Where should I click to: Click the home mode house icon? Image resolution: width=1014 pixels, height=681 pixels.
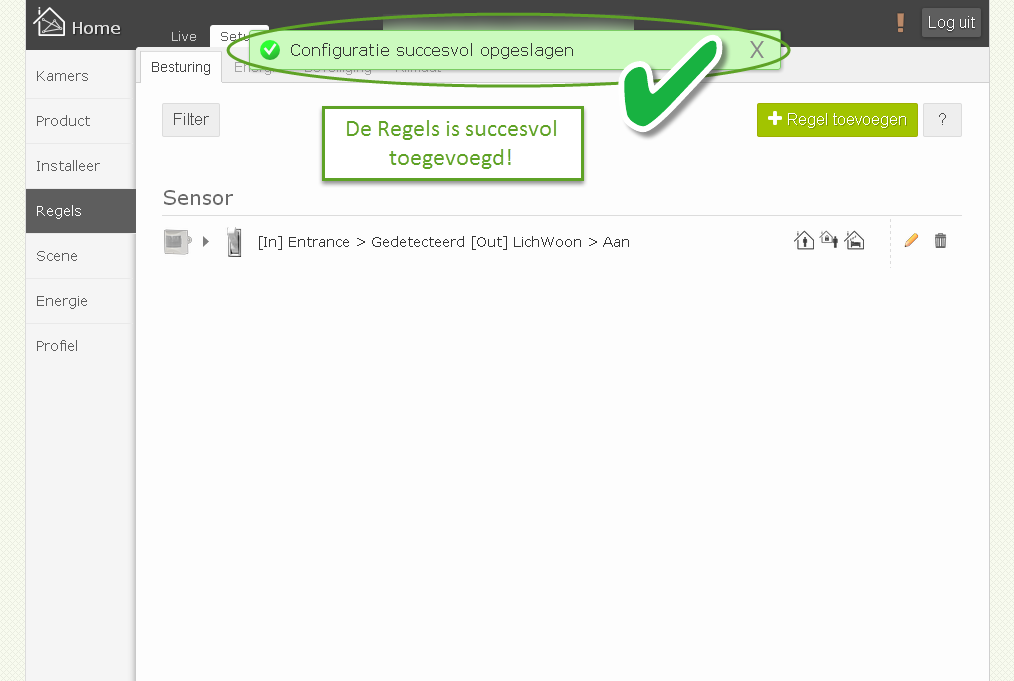pyautogui.click(x=804, y=241)
